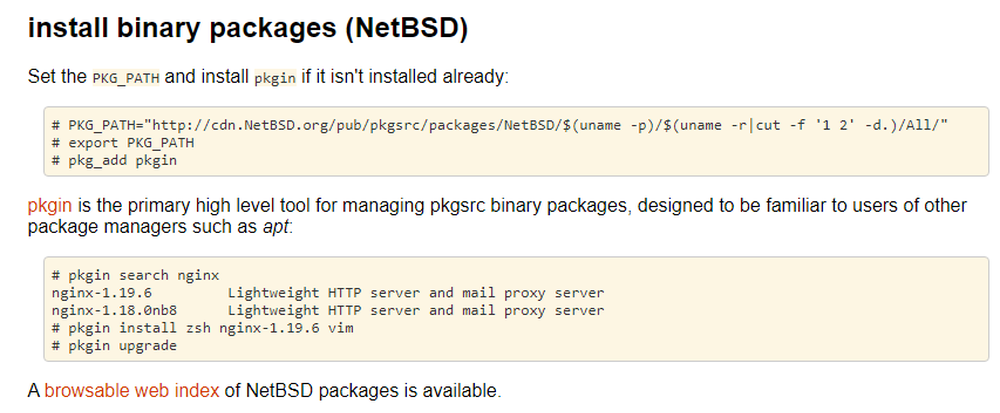The image size is (1000, 413).
Task: Click the '# pkg_add pkgin' line
Action: (x=114, y=161)
